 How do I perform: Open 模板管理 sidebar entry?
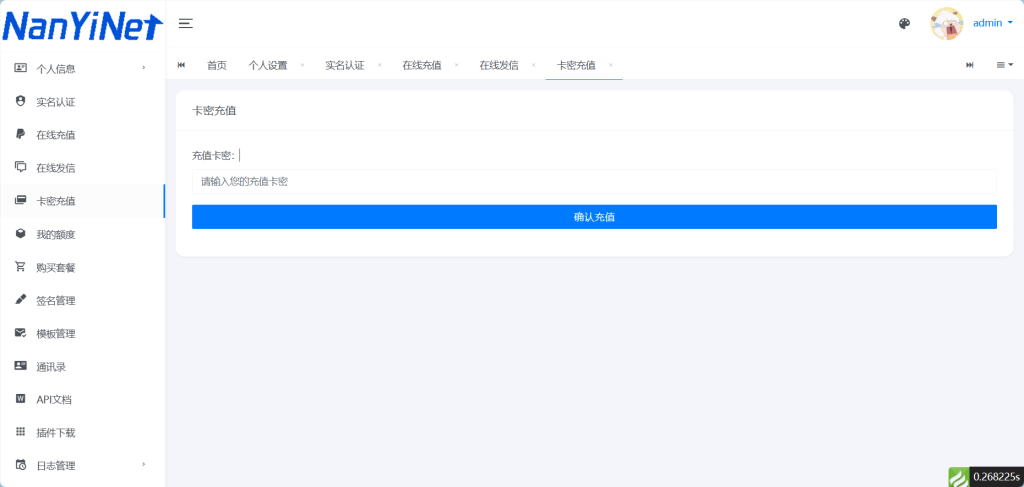click(56, 334)
